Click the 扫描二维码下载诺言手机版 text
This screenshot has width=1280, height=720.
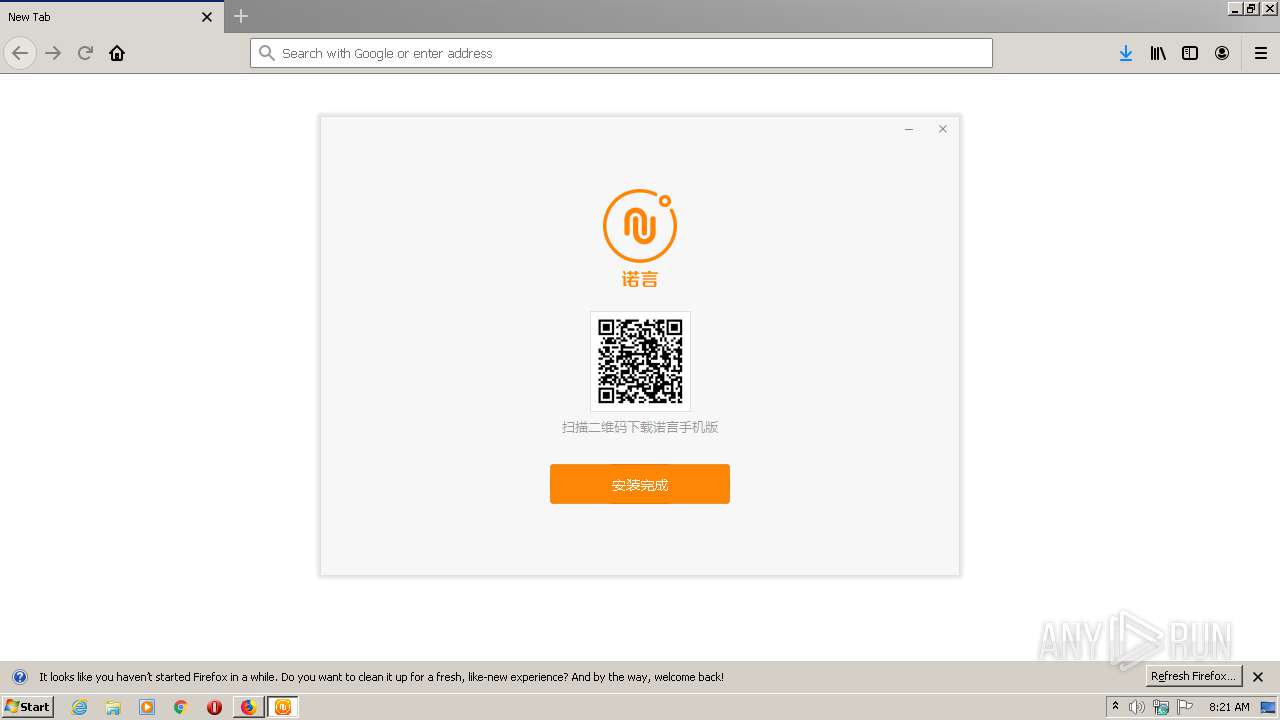(x=640, y=427)
